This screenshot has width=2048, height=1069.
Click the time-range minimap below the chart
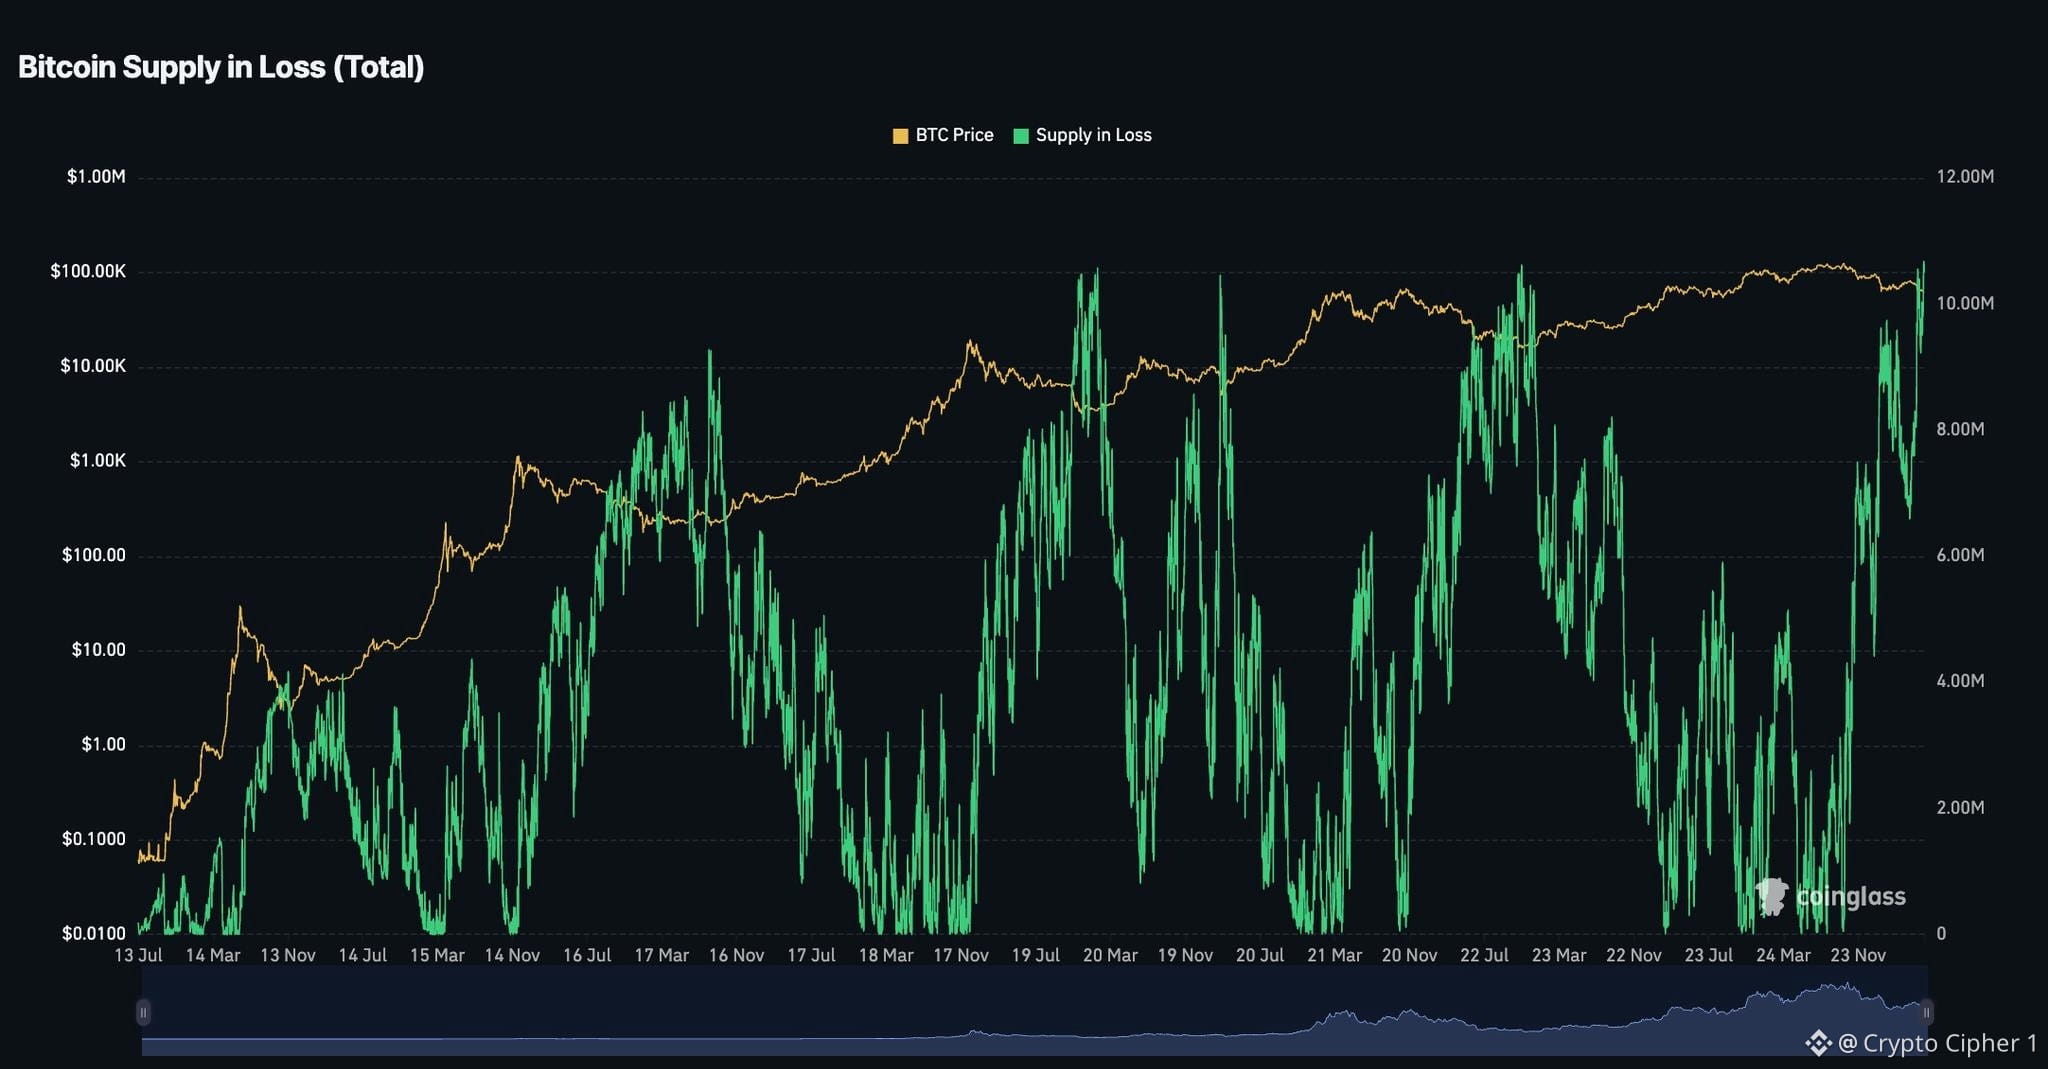[1034, 1011]
